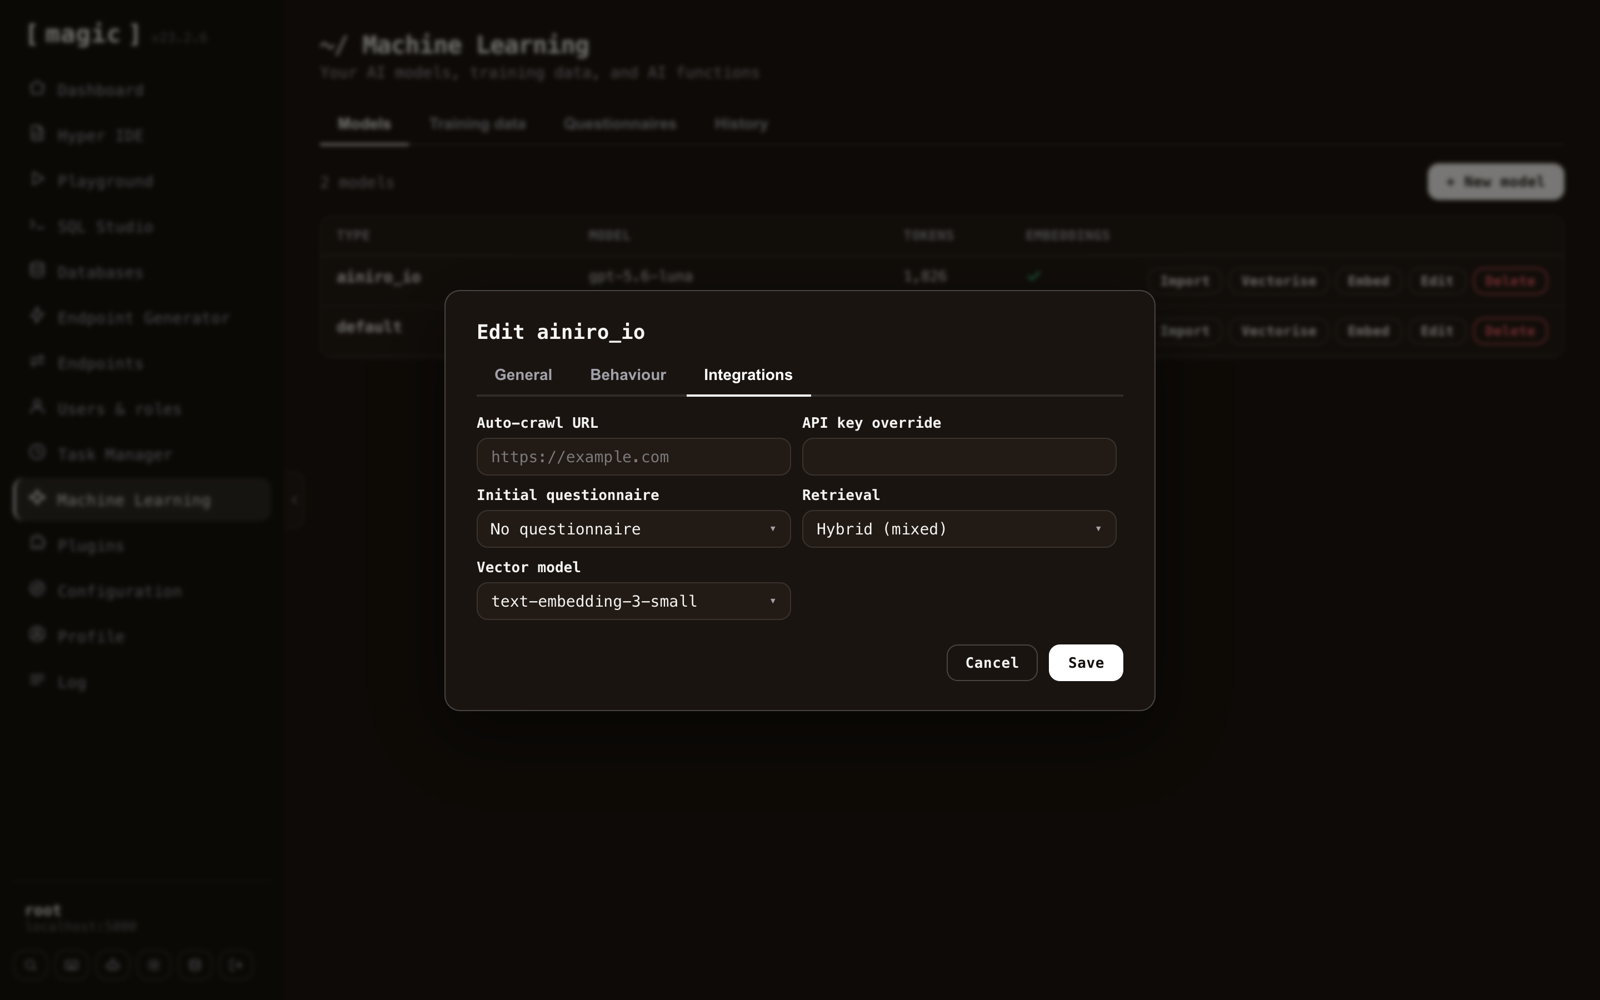Click Delete in the default row
This screenshot has height=1000, width=1600.
point(1510,331)
